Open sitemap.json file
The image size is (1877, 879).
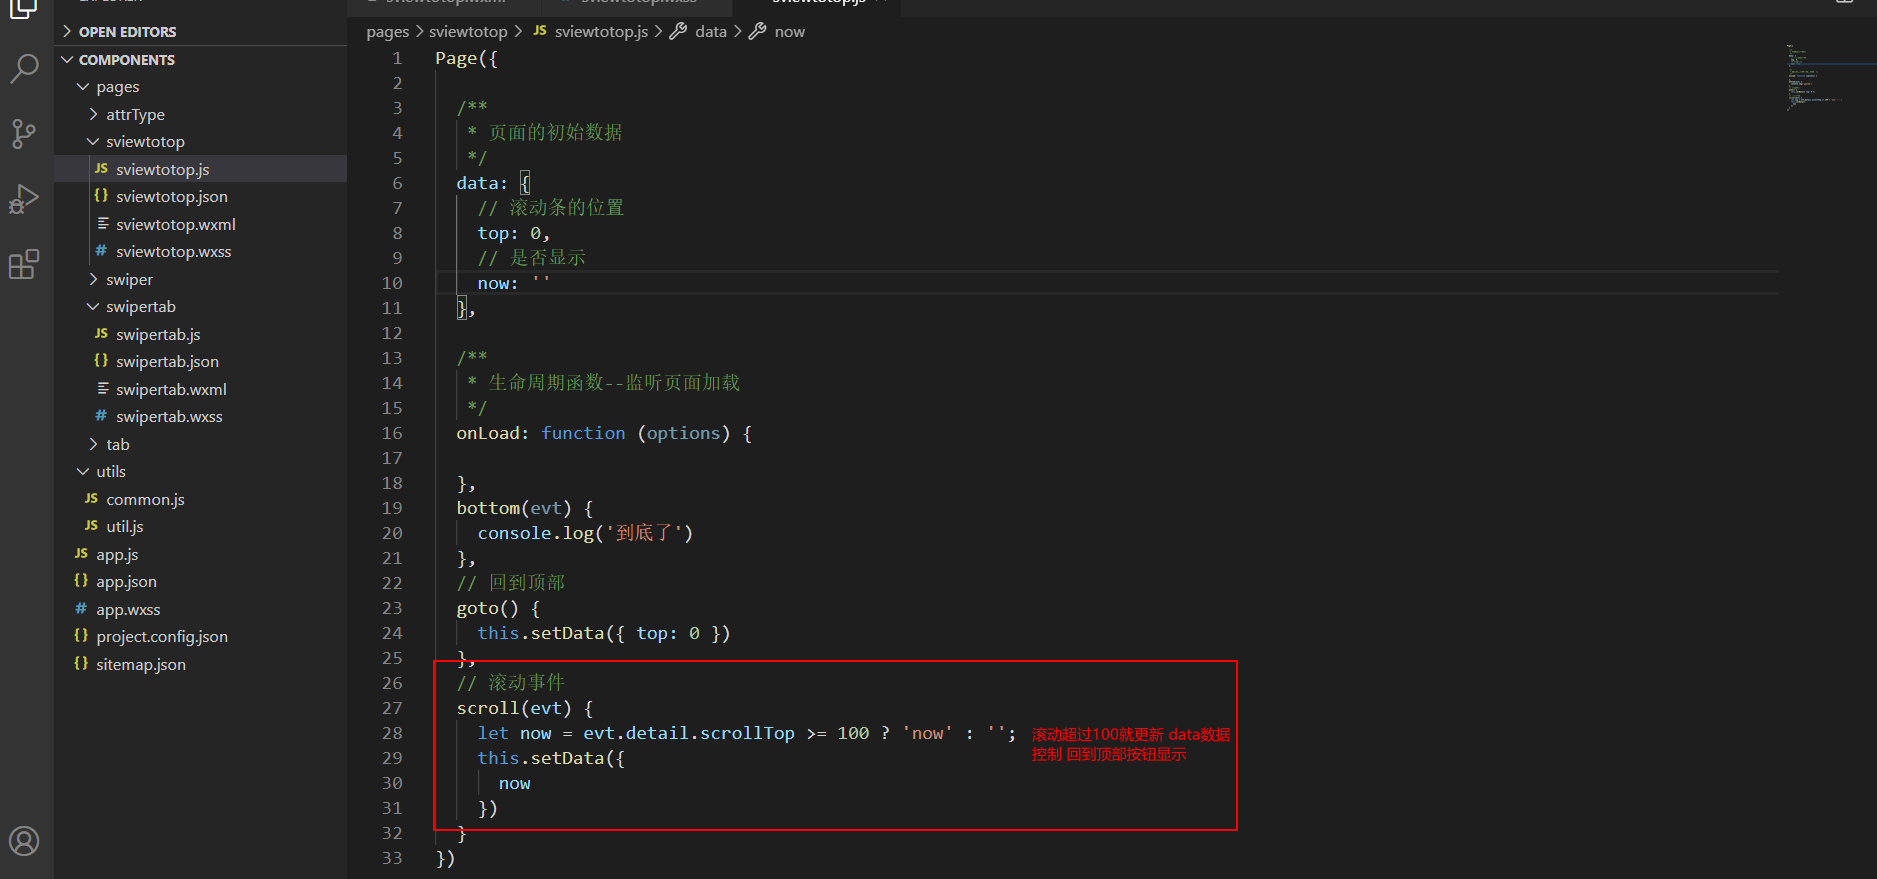tap(200, 665)
